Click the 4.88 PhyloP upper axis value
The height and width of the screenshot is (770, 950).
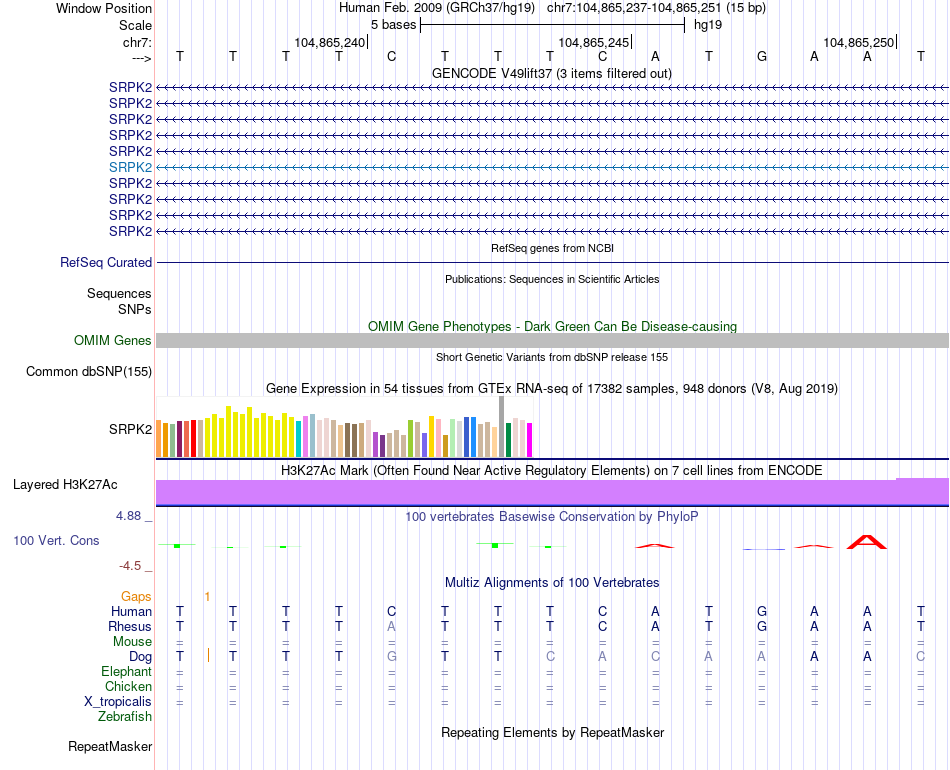[x=128, y=516]
